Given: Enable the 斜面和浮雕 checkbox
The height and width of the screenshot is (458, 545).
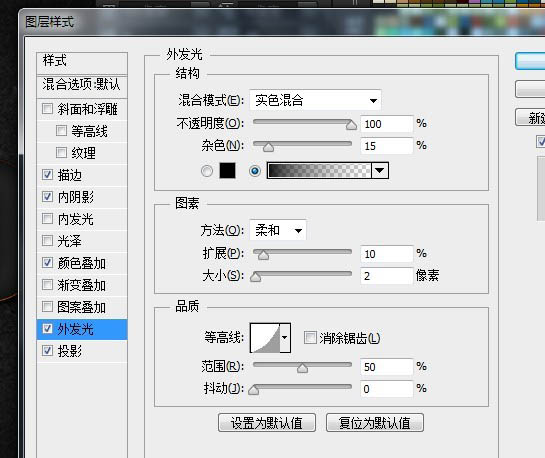Looking at the screenshot, I should coord(47,109).
